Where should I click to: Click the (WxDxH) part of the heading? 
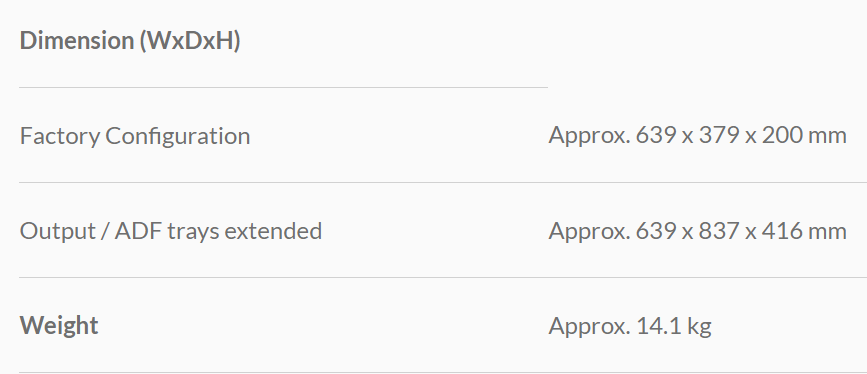pos(190,41)
